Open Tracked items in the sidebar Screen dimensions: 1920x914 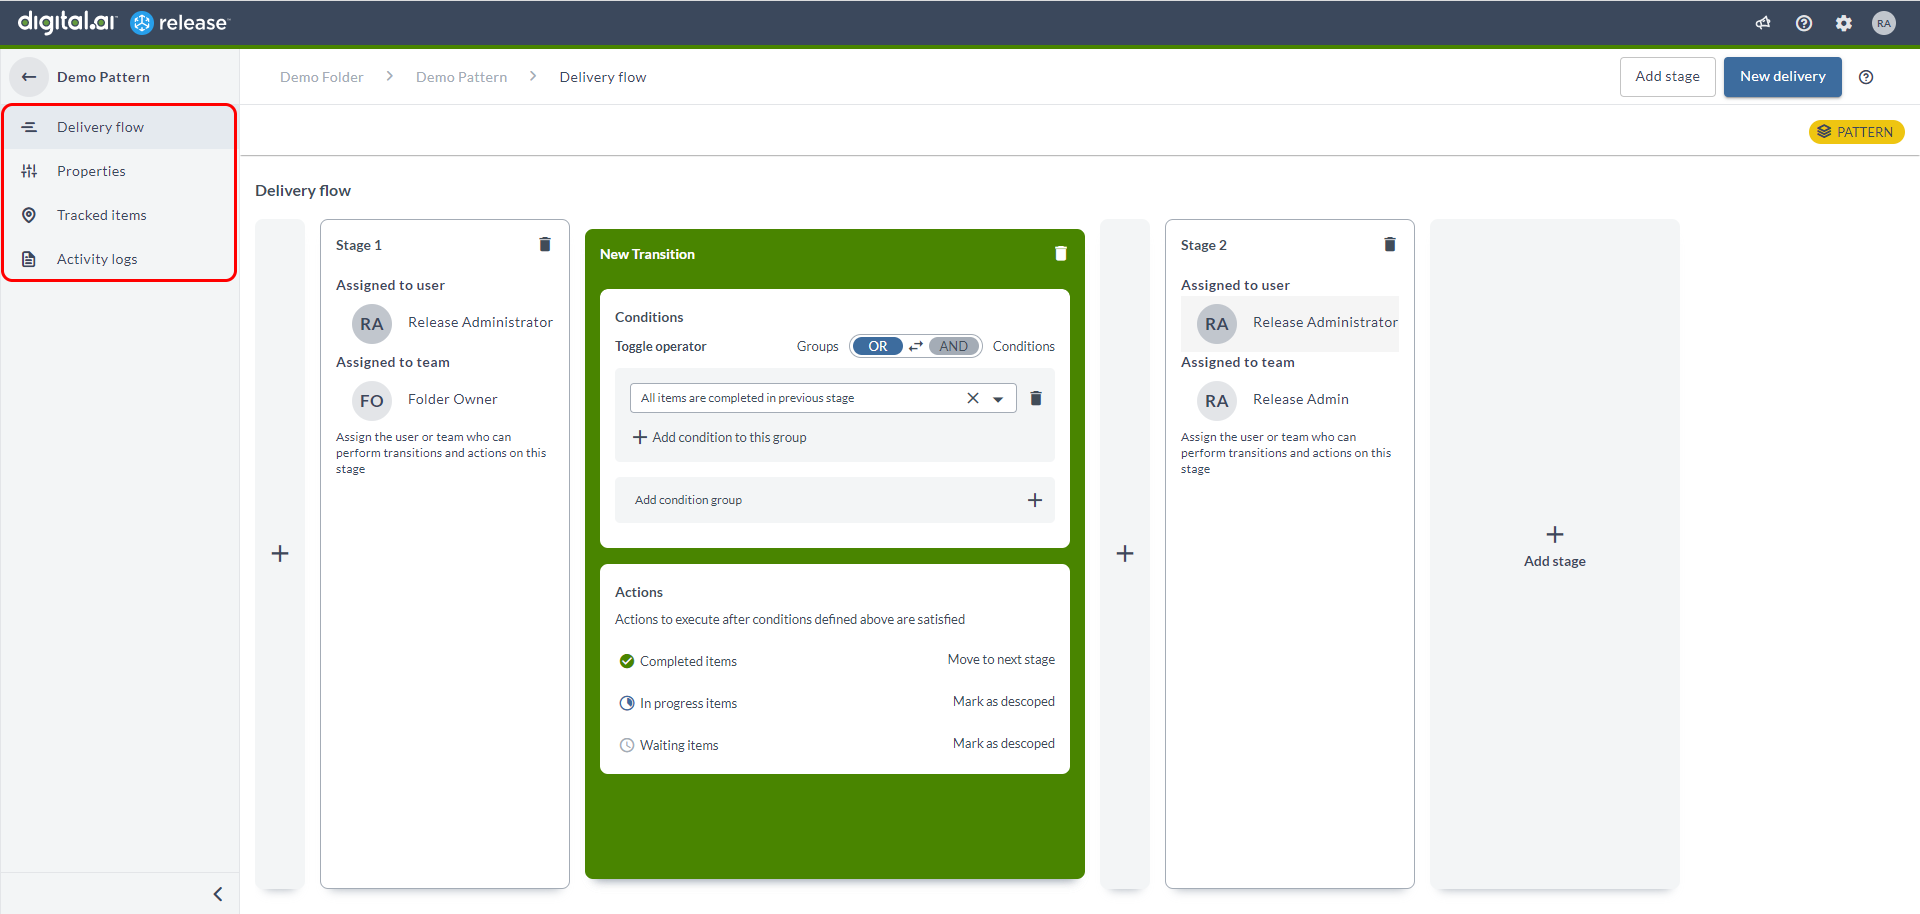[x=120, y=215]
